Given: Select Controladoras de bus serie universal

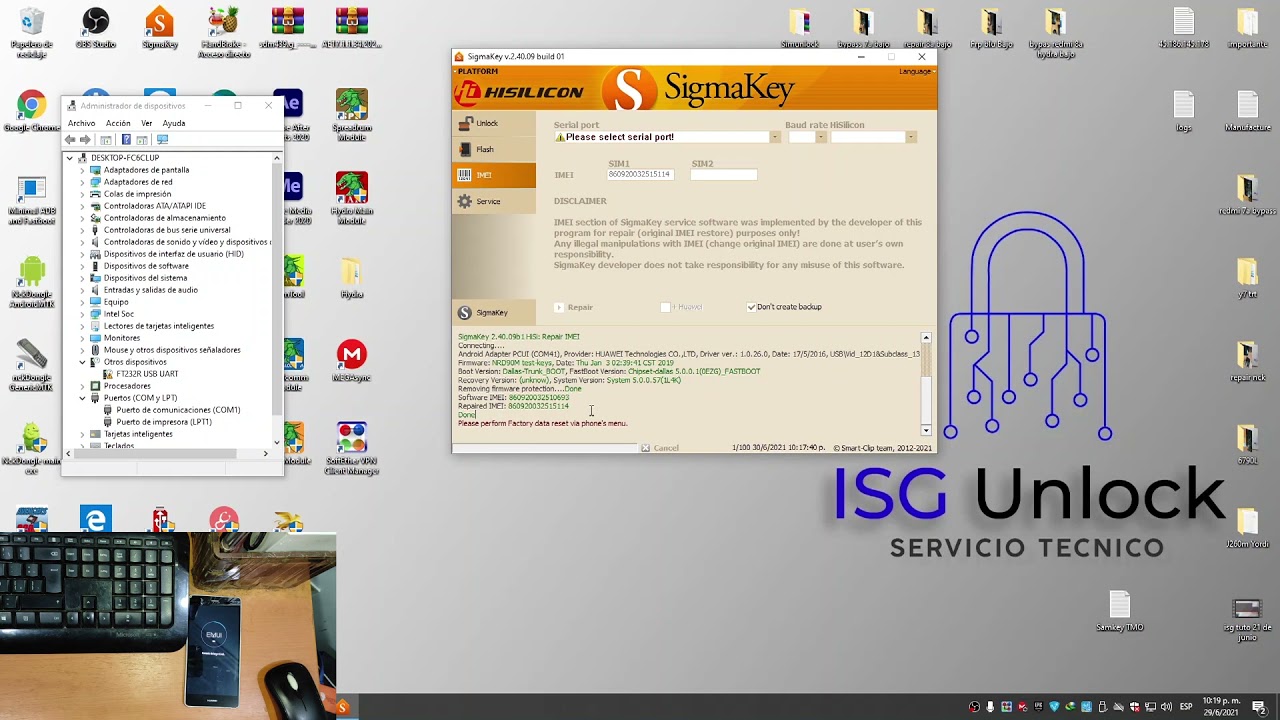Looking at the screenshot, I should 167,230.
